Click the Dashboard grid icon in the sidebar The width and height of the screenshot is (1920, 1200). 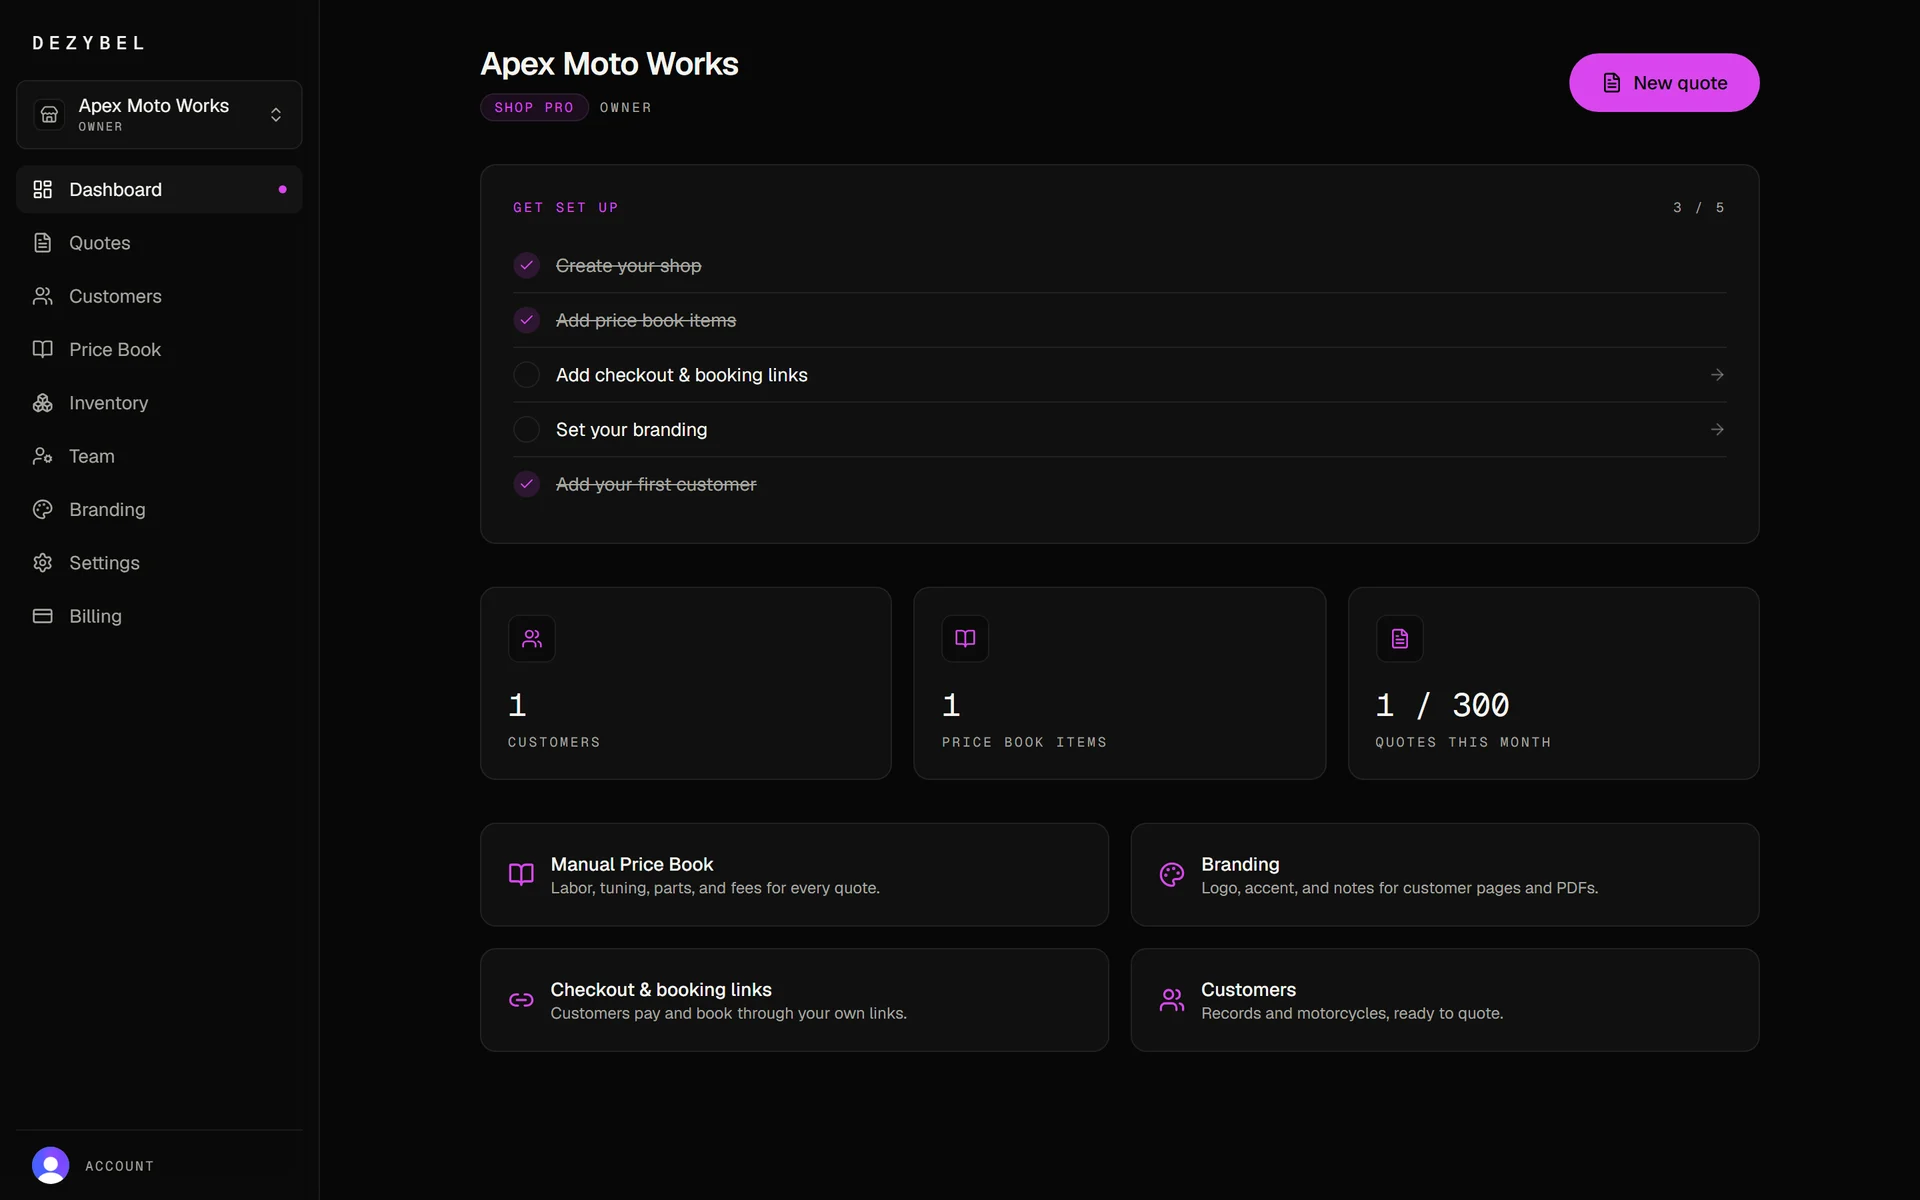tap(42, 189)
